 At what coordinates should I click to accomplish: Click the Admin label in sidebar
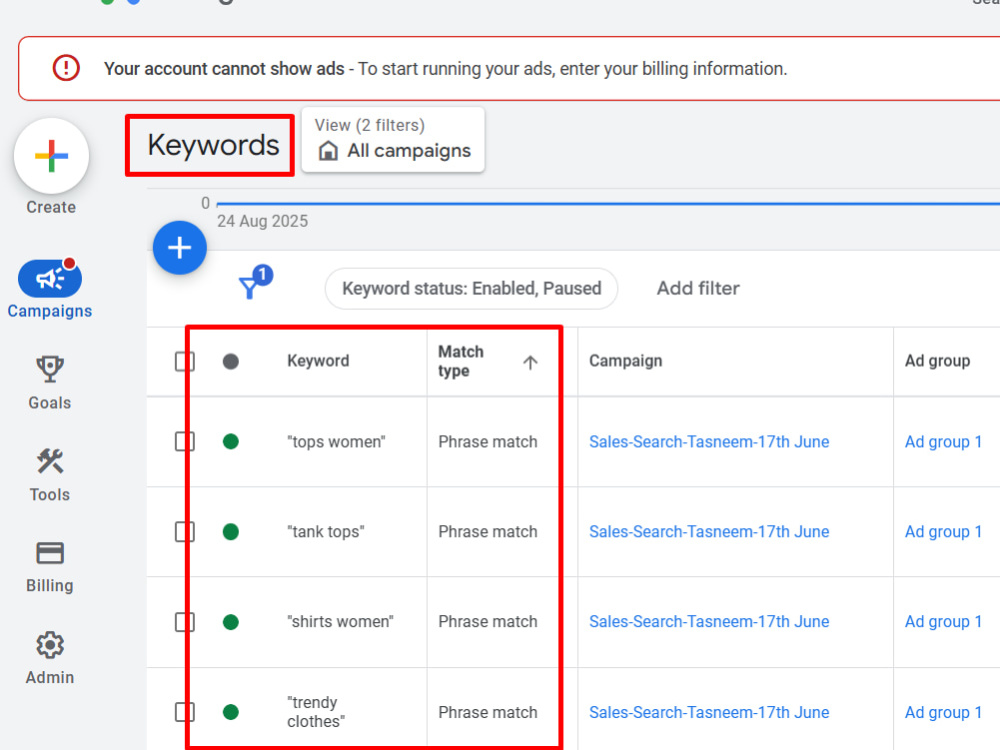(x=50, y=677)
